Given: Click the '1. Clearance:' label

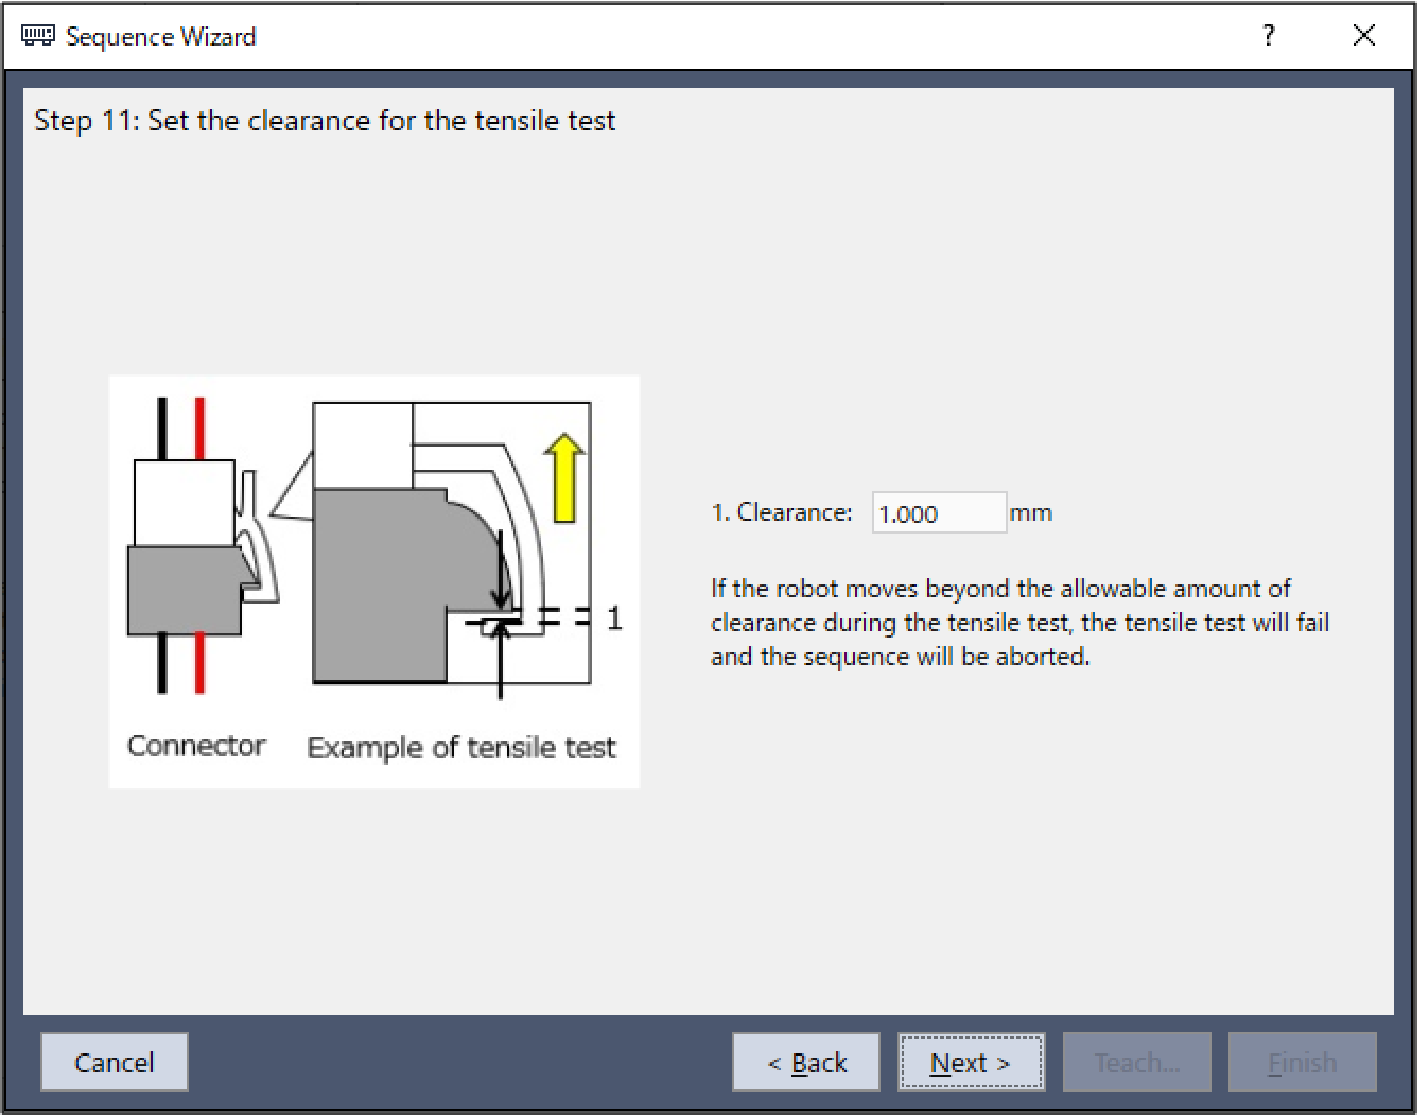Looking at the screenshot, I should coord(781,513).
